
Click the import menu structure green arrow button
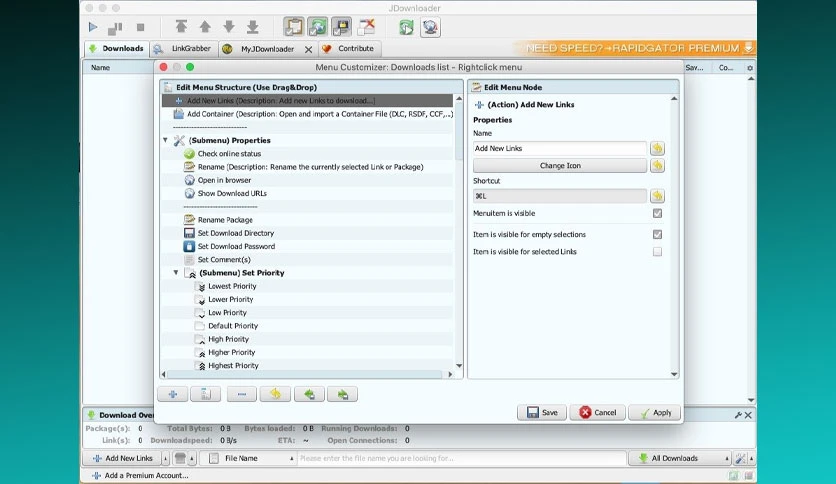[342, 394]
